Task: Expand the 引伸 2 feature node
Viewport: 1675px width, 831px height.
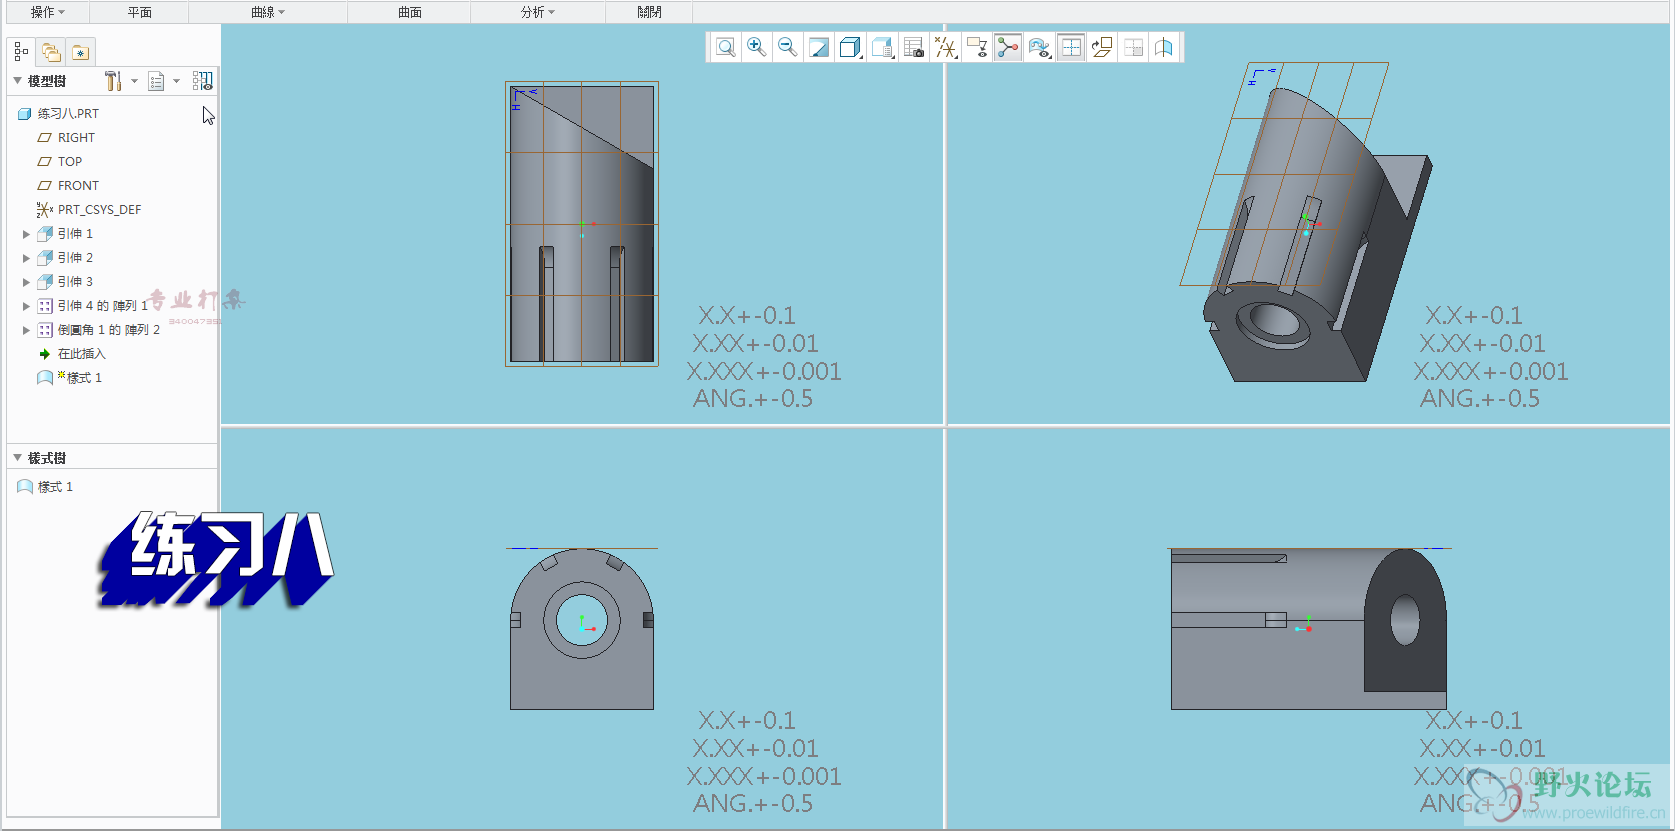Action: [26, 258]
